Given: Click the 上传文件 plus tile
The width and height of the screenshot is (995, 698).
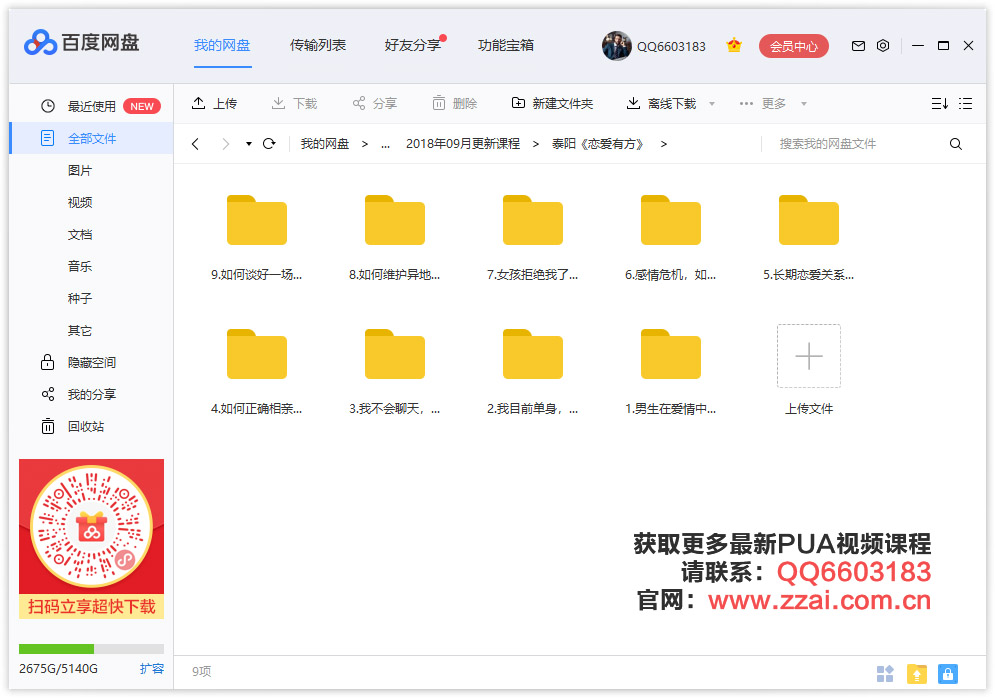Looking at the screenshot, I should pyautogui.click(x=809, y=356).
